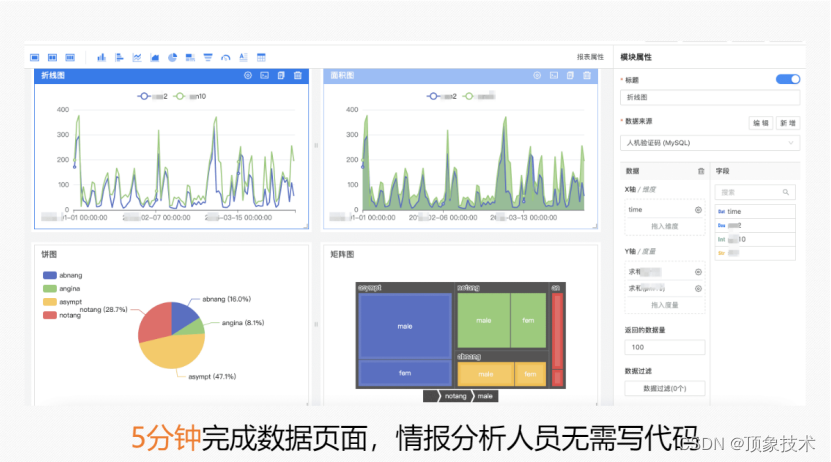Add a pie chart from toolbar
Image resolution: width=831 pixels, height=462 pixels.
172,57
